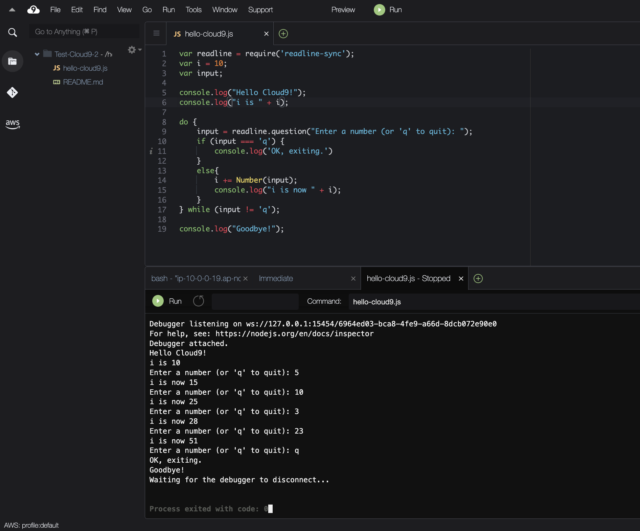The image size is (640, 531).
Task: Add a new console tab with plus icon
Action: tap(478, 279)
